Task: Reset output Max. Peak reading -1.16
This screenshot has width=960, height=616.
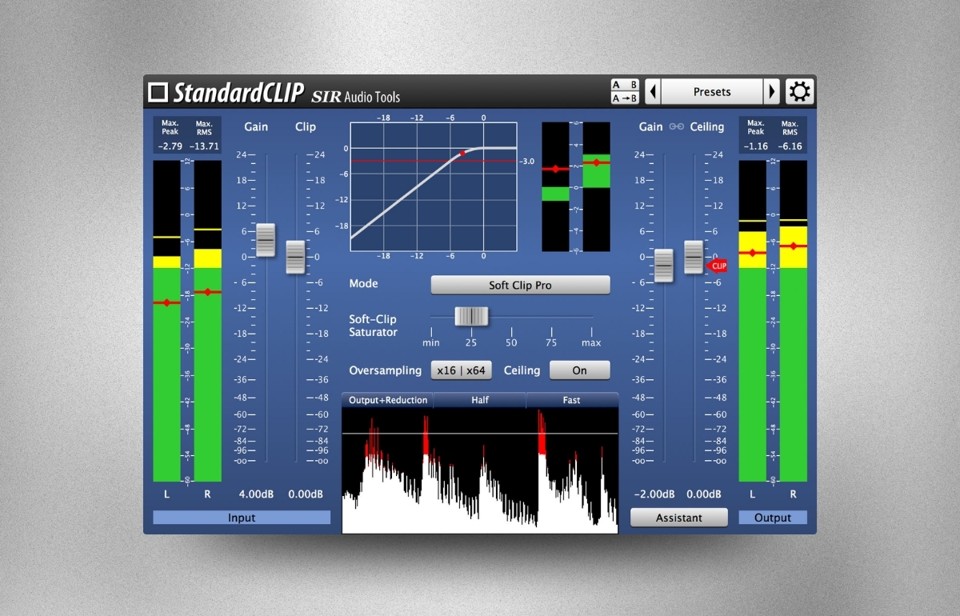Action: pos(756,146)
